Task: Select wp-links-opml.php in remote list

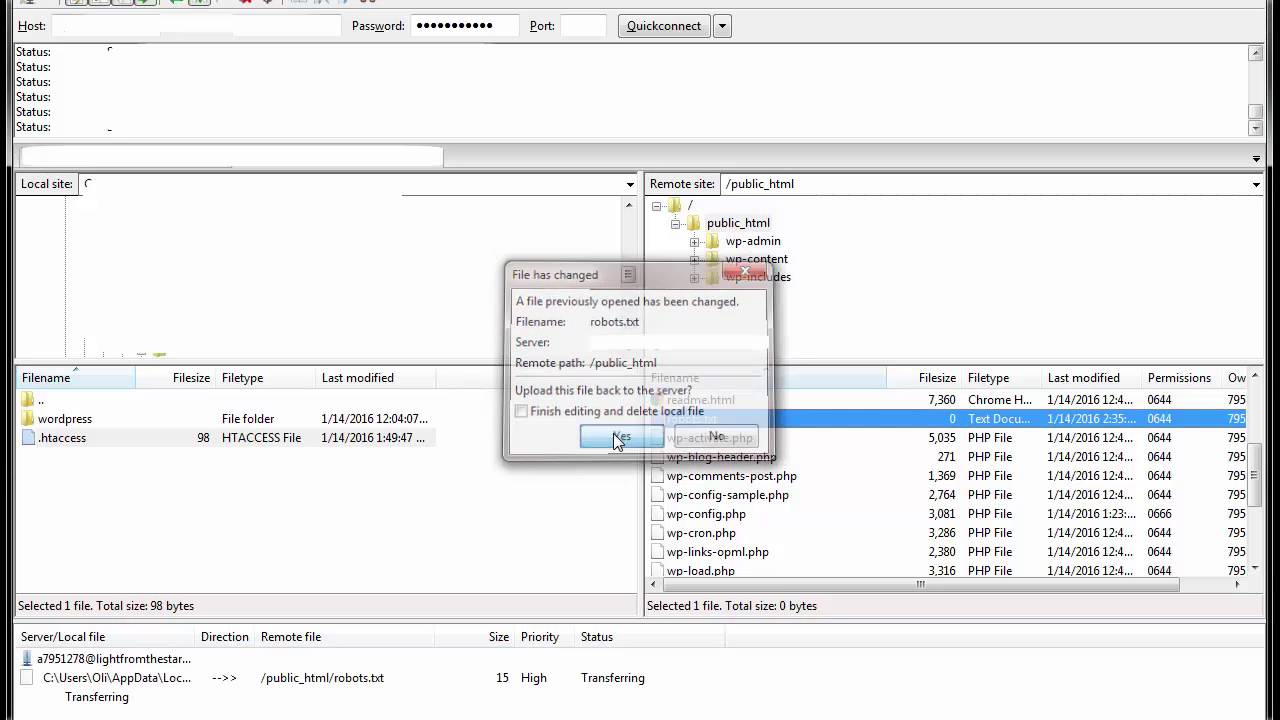Action: (x=718, y=552)
